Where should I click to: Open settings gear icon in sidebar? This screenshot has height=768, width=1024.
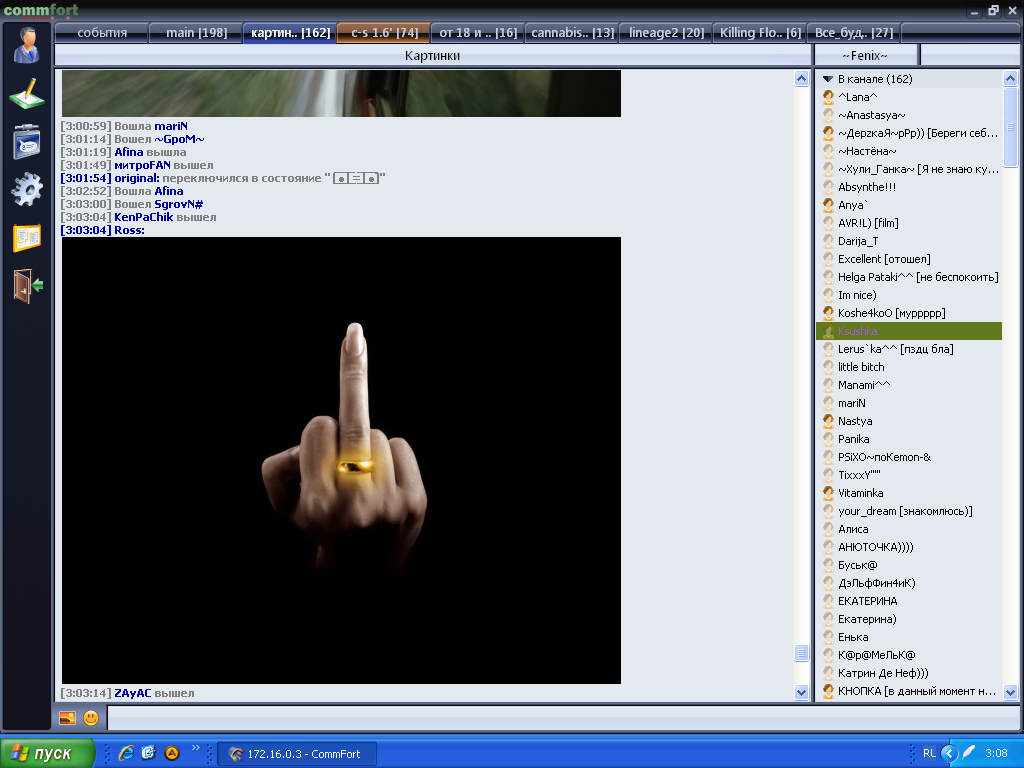point(27,189)
